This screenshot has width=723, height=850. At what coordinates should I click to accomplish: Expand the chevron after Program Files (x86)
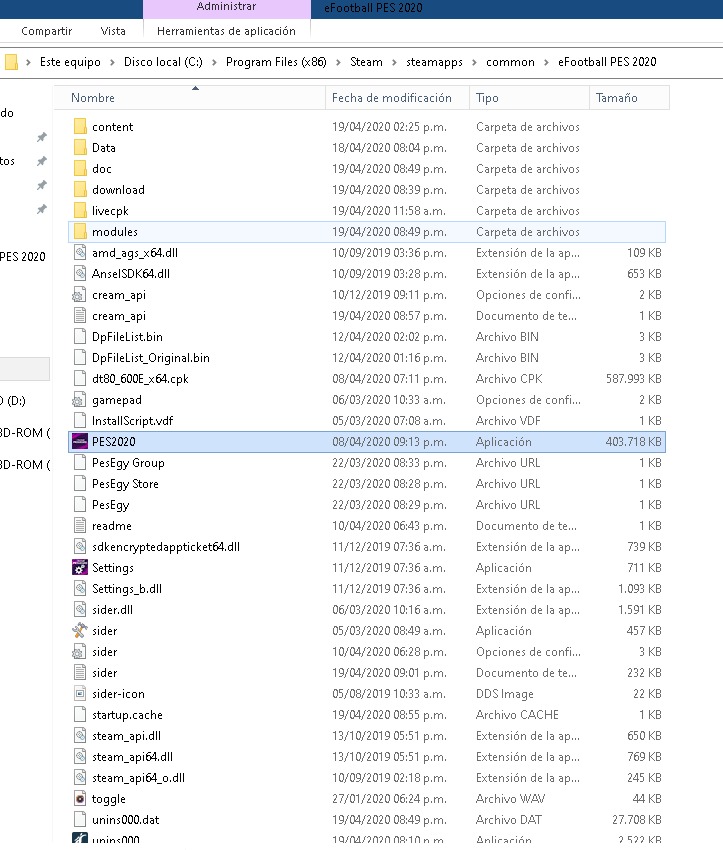338,62
